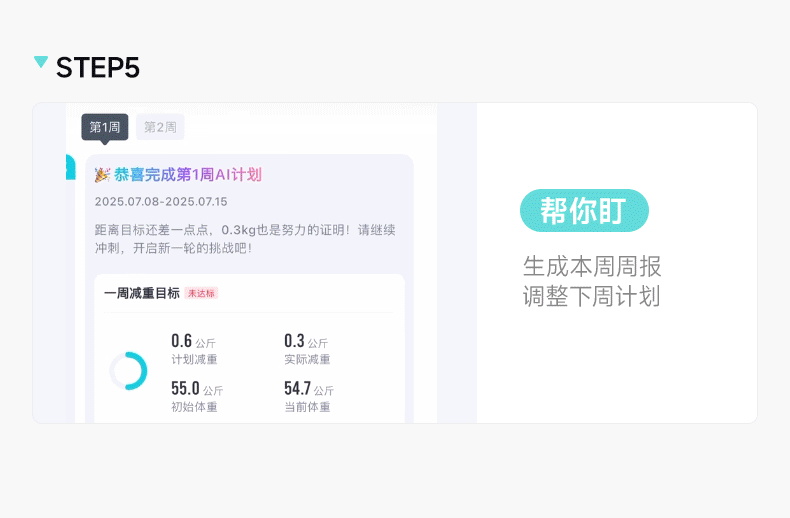Click the 55.0 公斤 初始体重 value
Viewport: 790px width, 518px height.
click(x=197, y=389)
